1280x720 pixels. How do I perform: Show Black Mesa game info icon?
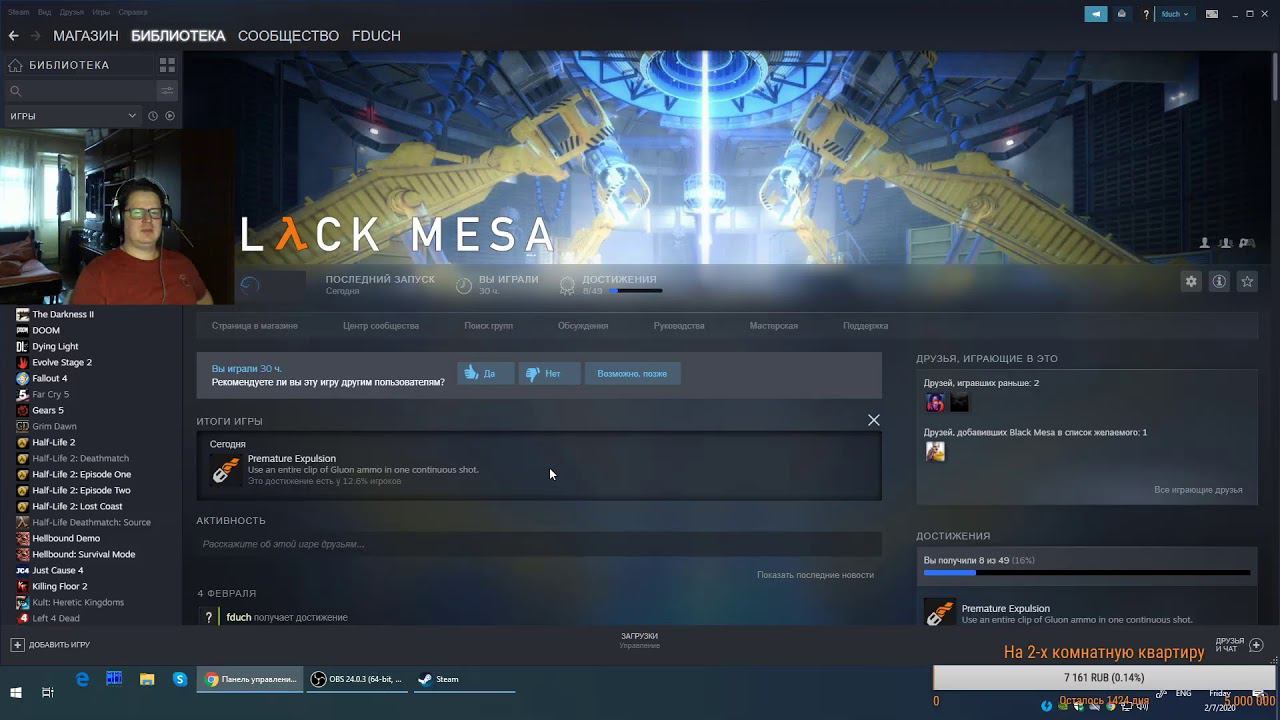coord(1219,282)
